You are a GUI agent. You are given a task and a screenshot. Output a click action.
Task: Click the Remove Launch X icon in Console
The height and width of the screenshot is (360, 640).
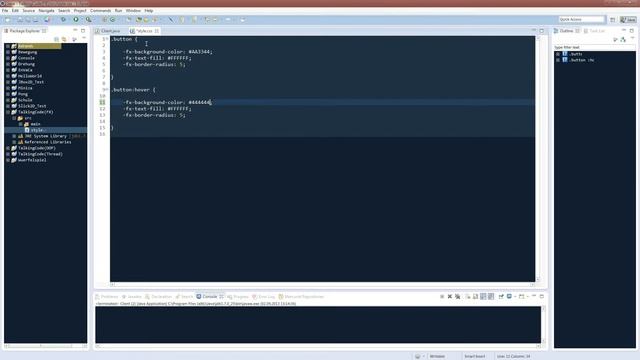click(450, 297)
